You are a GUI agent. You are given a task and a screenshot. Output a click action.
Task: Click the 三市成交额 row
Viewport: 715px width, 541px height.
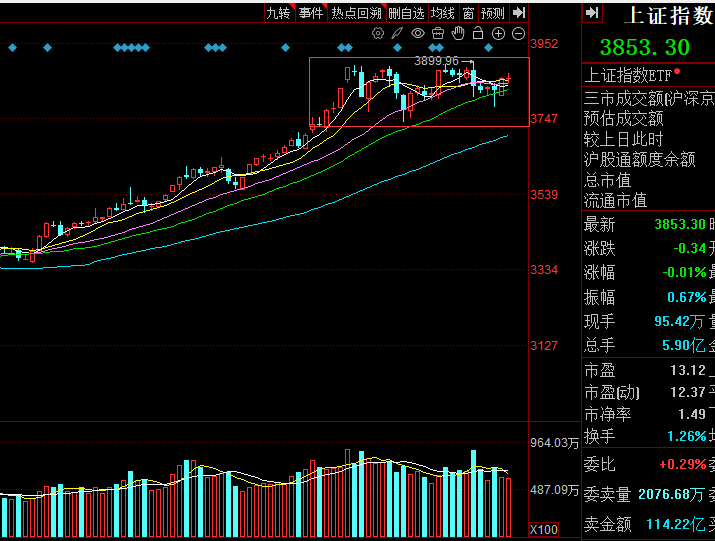pos(649,98)
